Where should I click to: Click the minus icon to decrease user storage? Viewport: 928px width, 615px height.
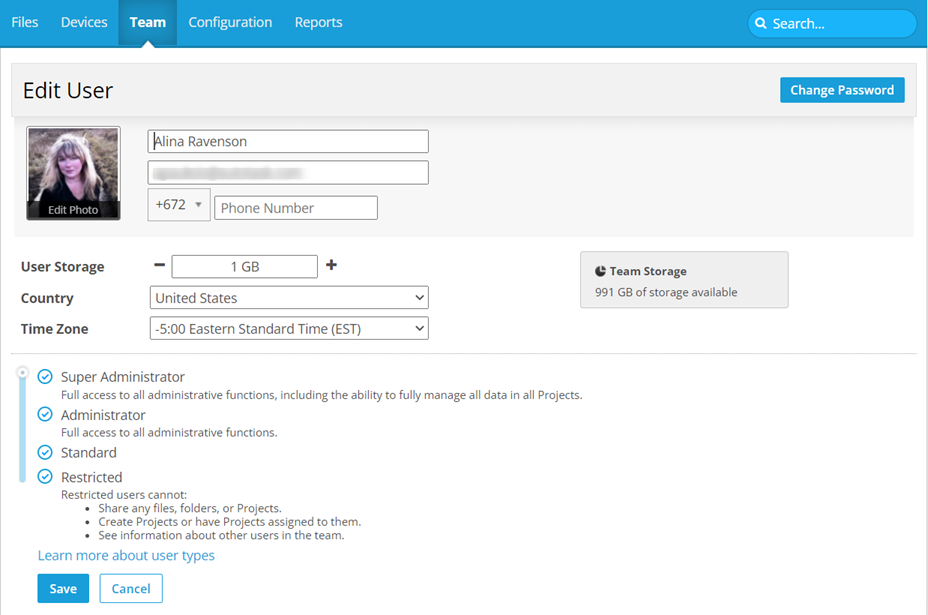pos(159,266)
